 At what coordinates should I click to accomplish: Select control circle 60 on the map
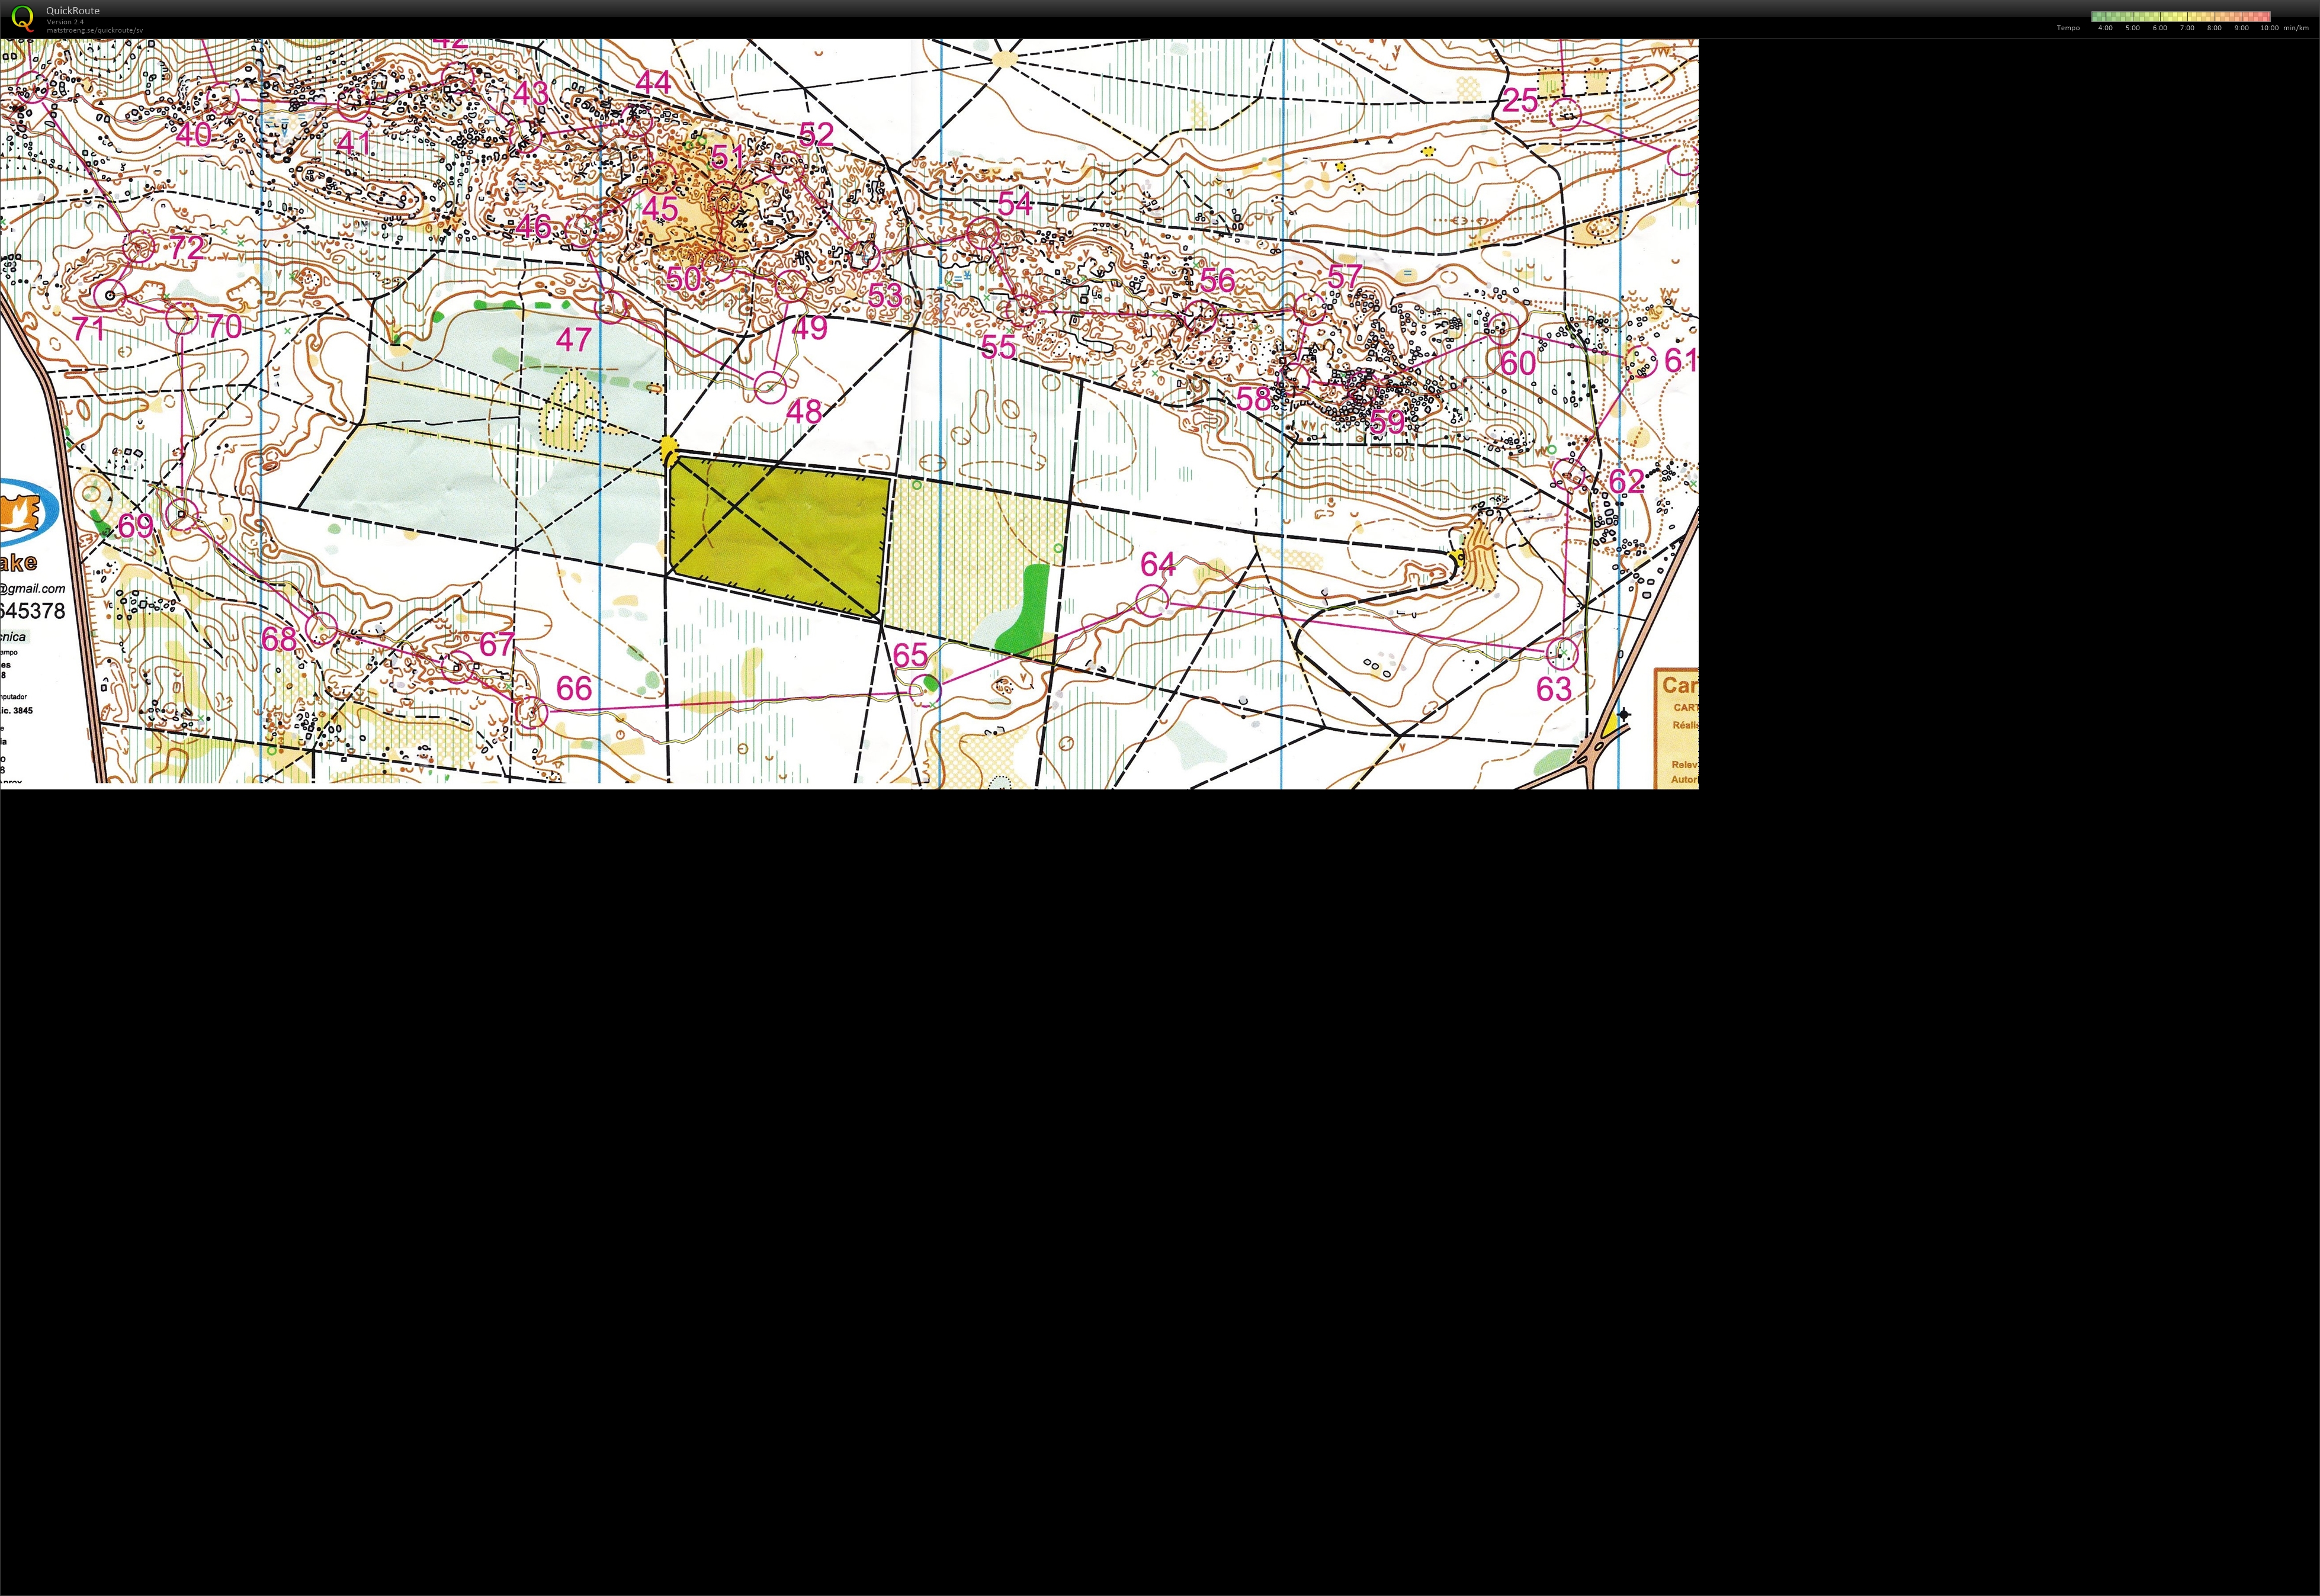pos(1502,329)
